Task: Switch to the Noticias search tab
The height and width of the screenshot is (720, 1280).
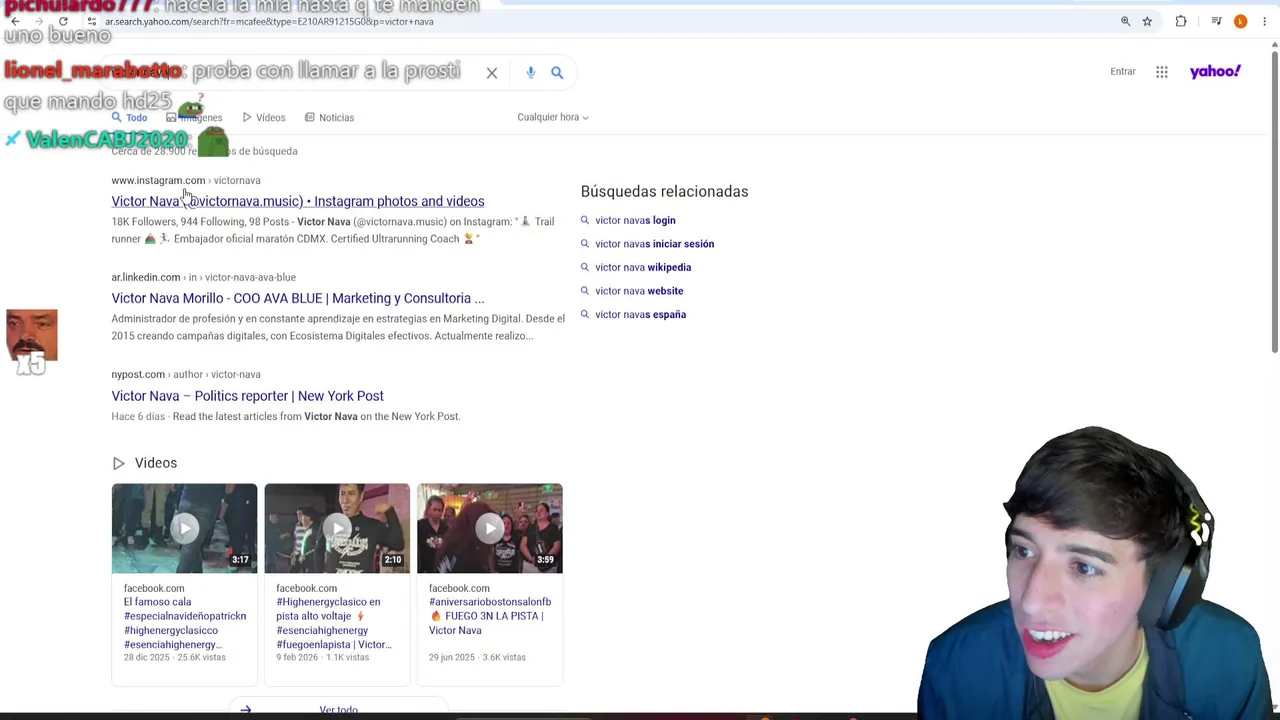Action: (x=330, y=117)
